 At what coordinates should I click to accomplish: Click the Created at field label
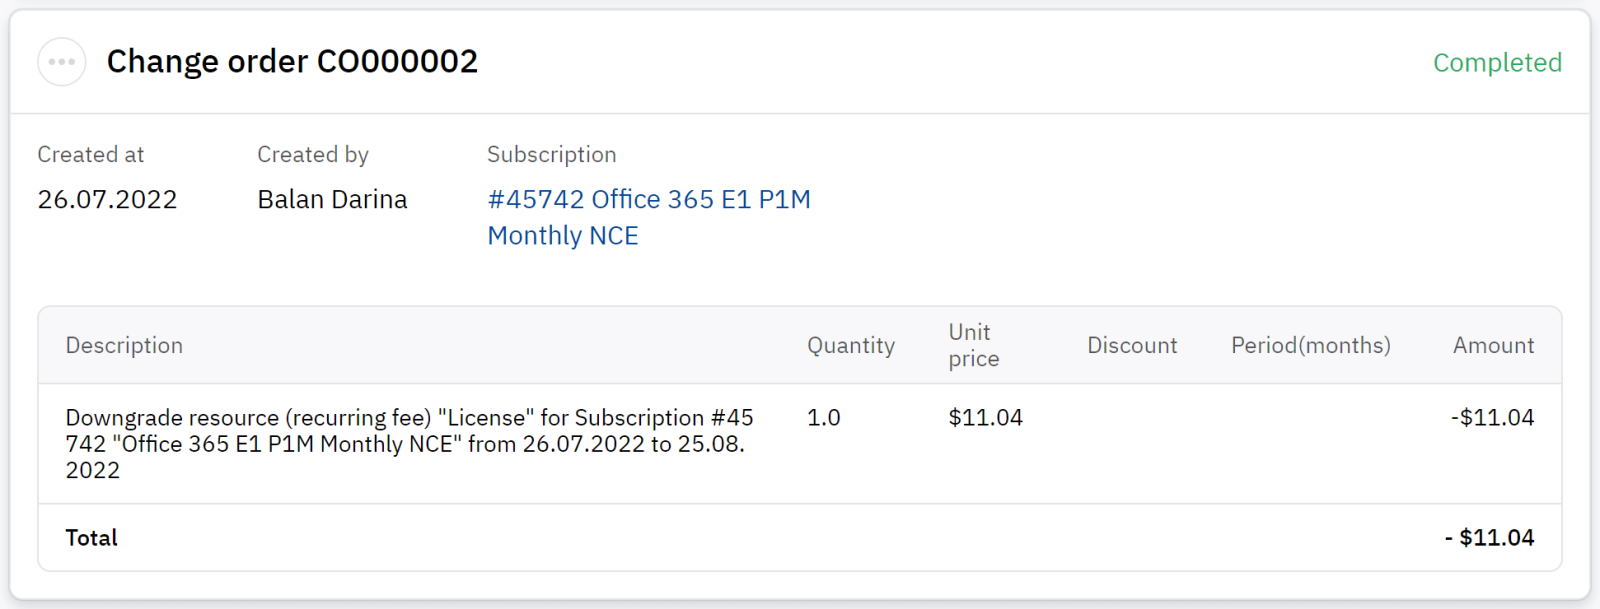coord(91,155)
